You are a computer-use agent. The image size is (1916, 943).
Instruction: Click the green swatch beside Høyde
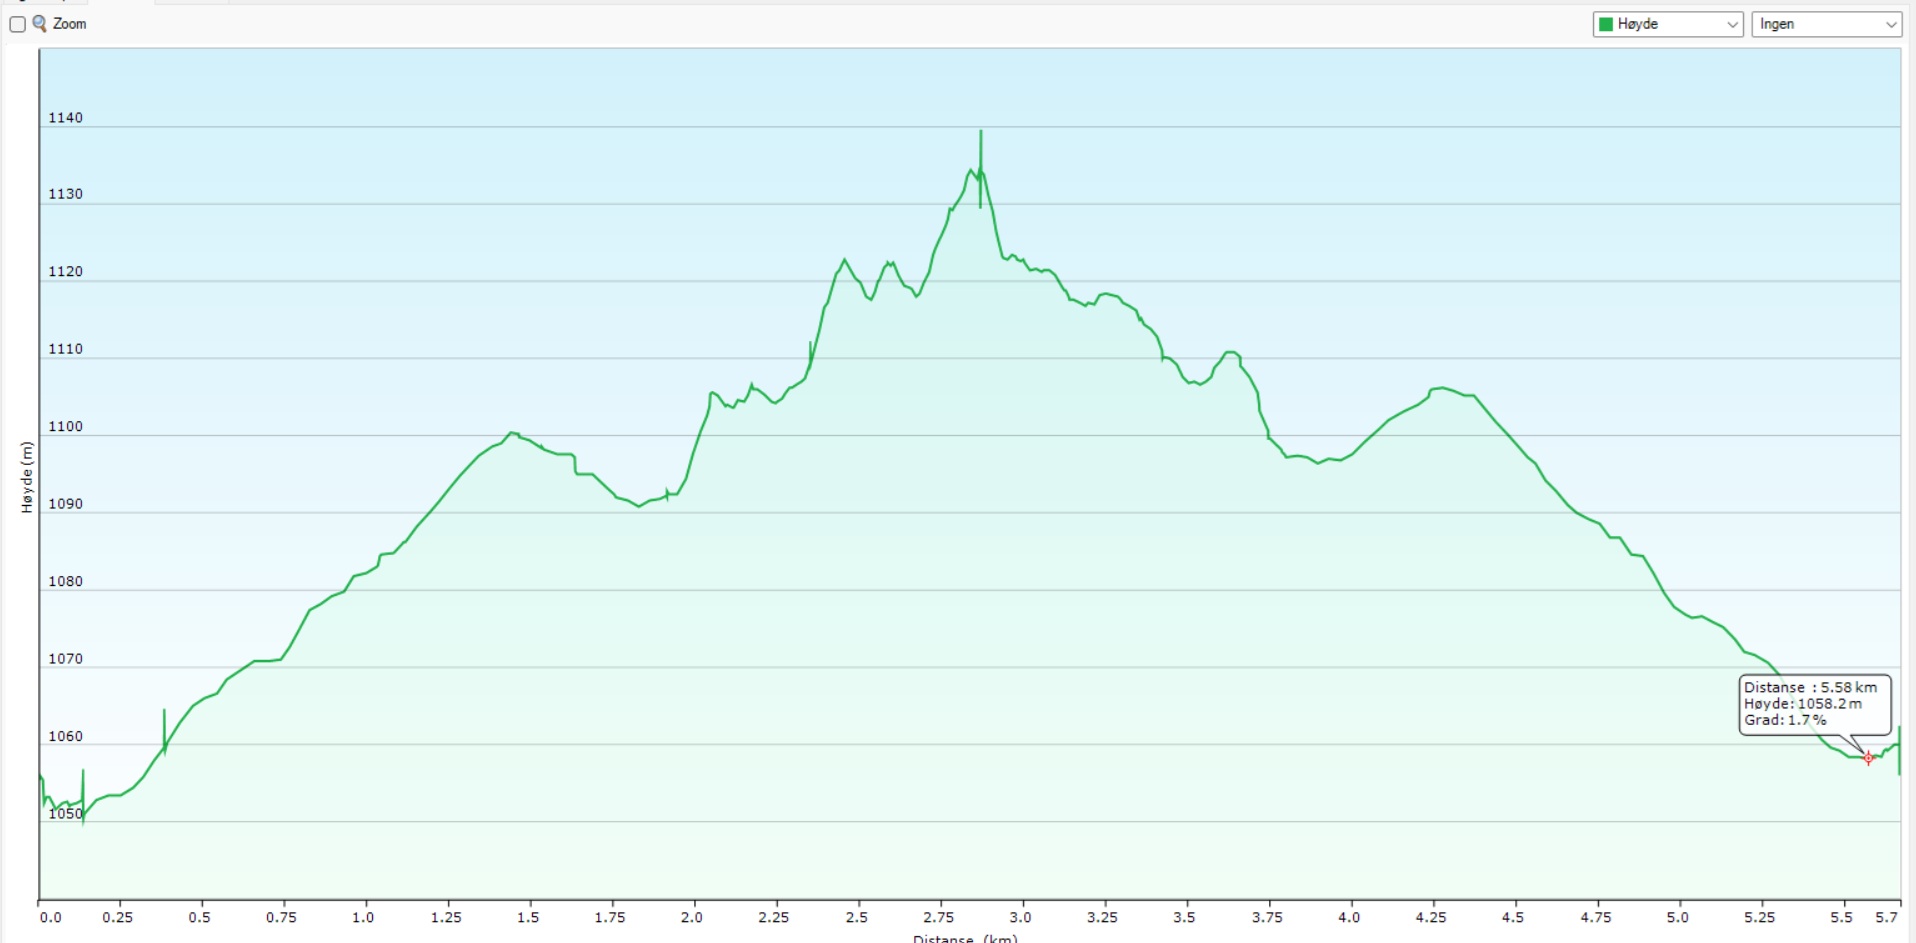[x=1606, y=24]
